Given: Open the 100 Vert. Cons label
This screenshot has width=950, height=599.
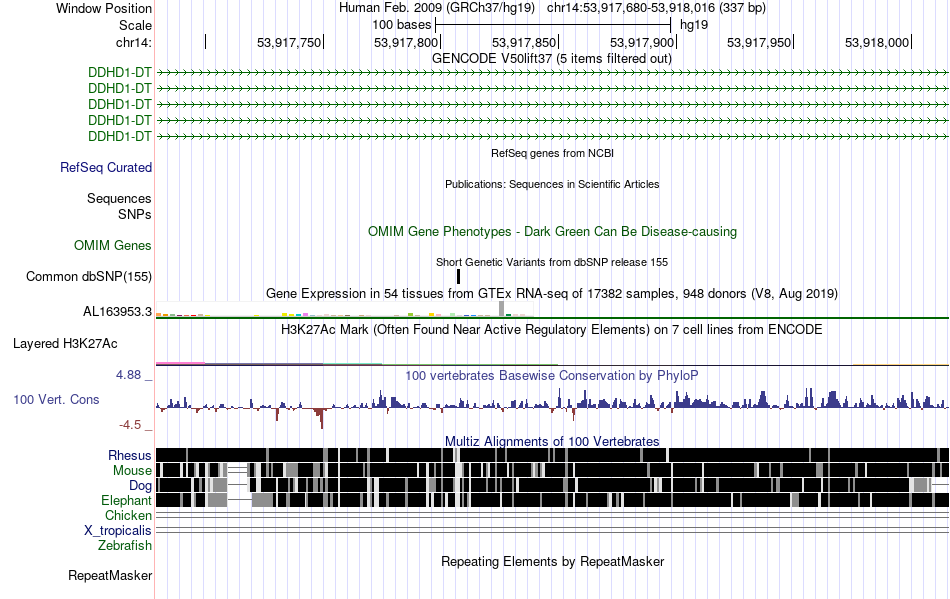Looking at the screenshot, I should (56, 399).
